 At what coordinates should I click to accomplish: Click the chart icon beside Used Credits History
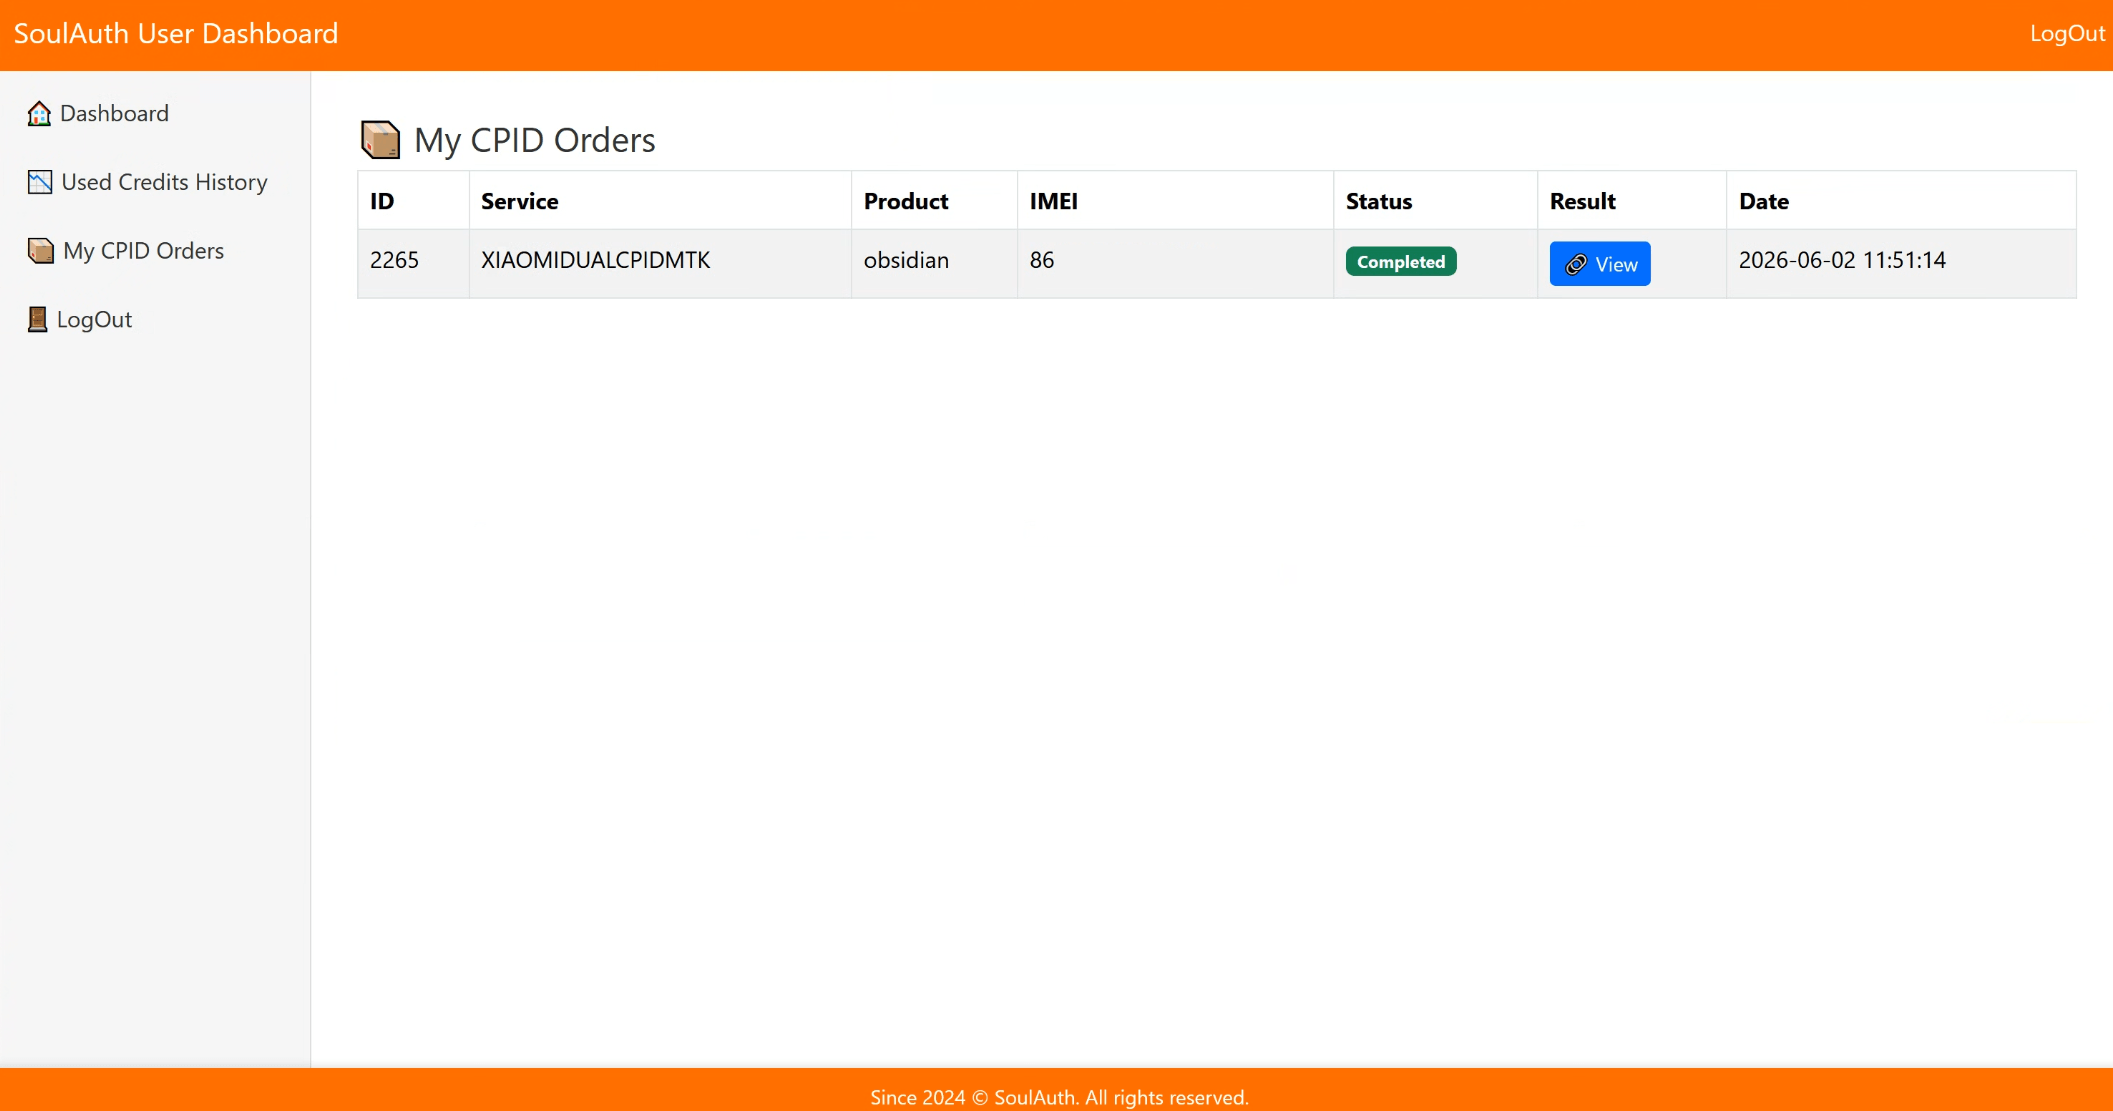pyautogui.click(x=40, y=182)
